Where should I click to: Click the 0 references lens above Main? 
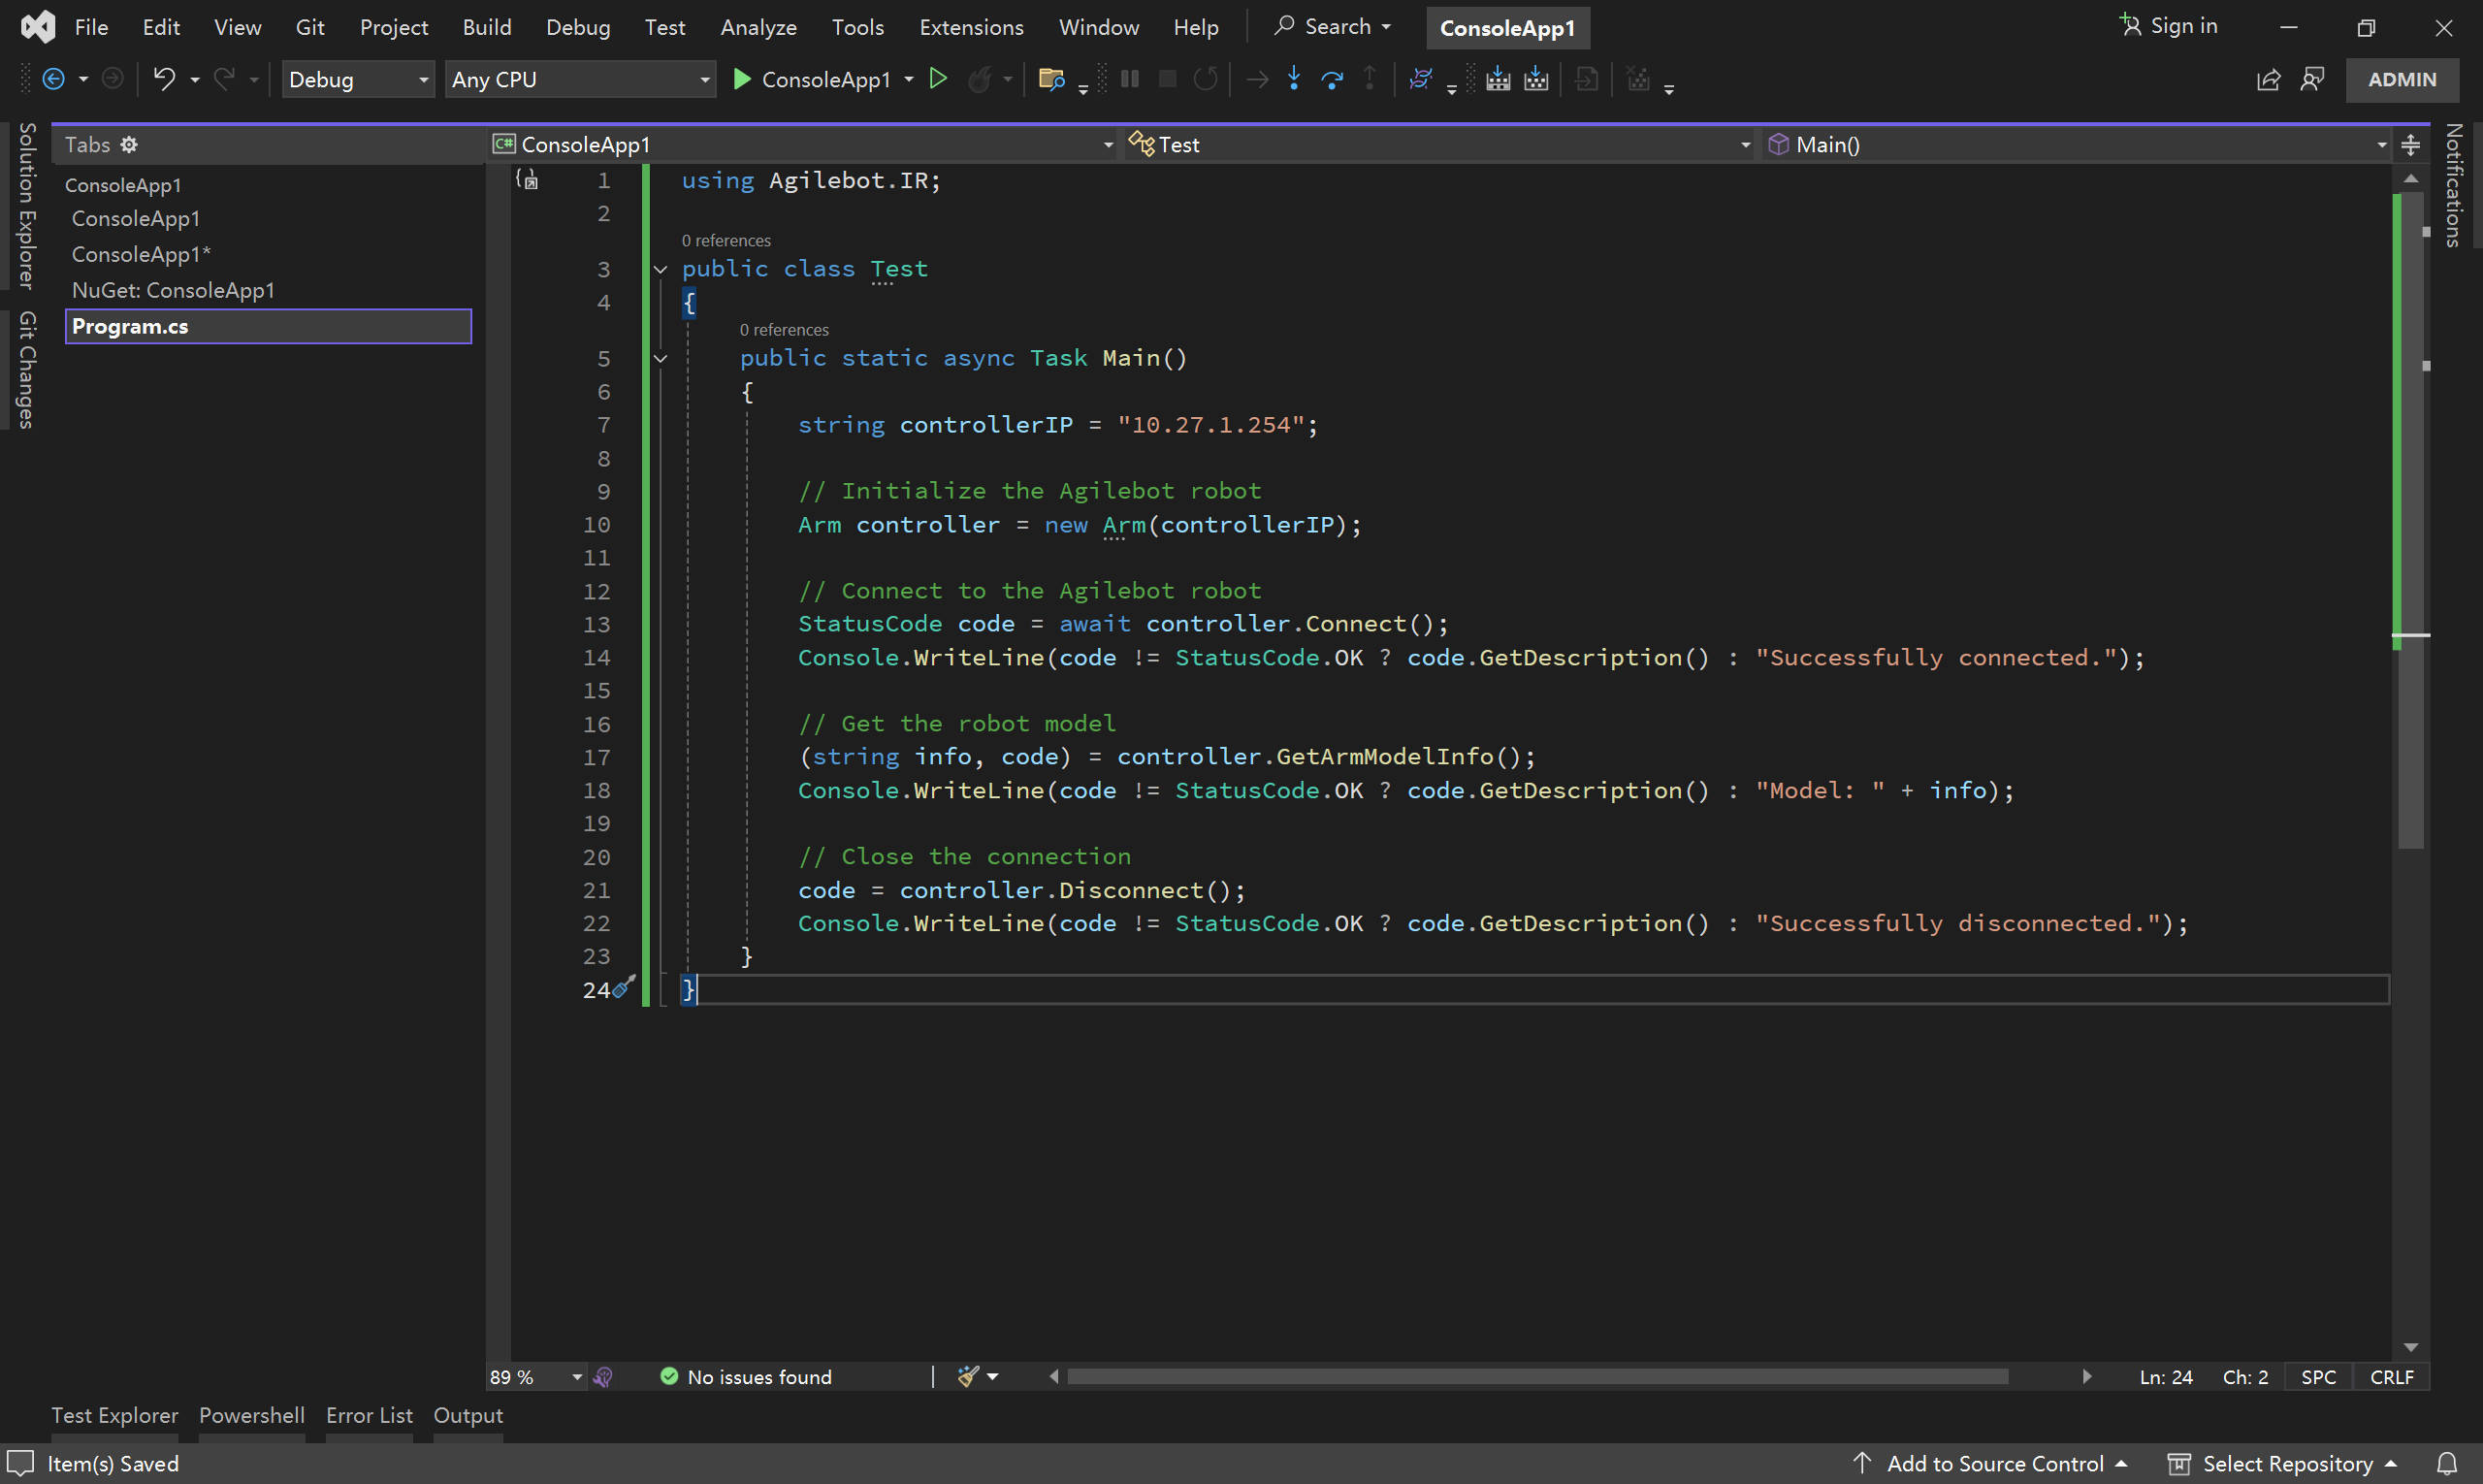(x=784, y=330)
